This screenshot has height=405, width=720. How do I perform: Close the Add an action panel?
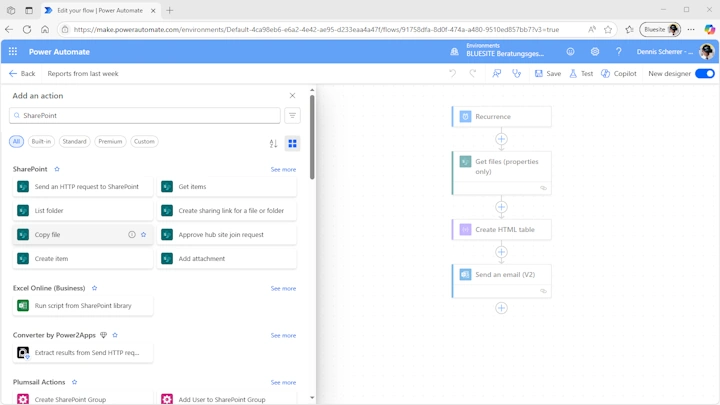[292, 96]
